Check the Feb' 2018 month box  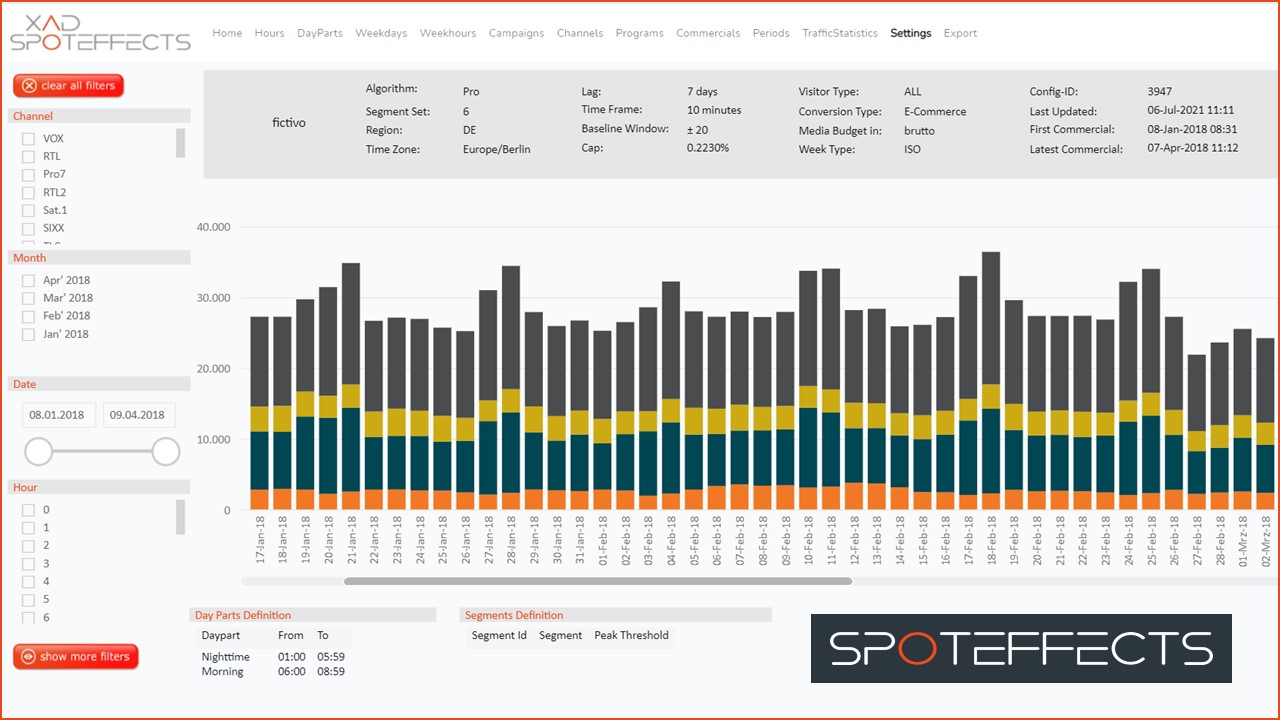pyautogui.click(x=29, y=316)
